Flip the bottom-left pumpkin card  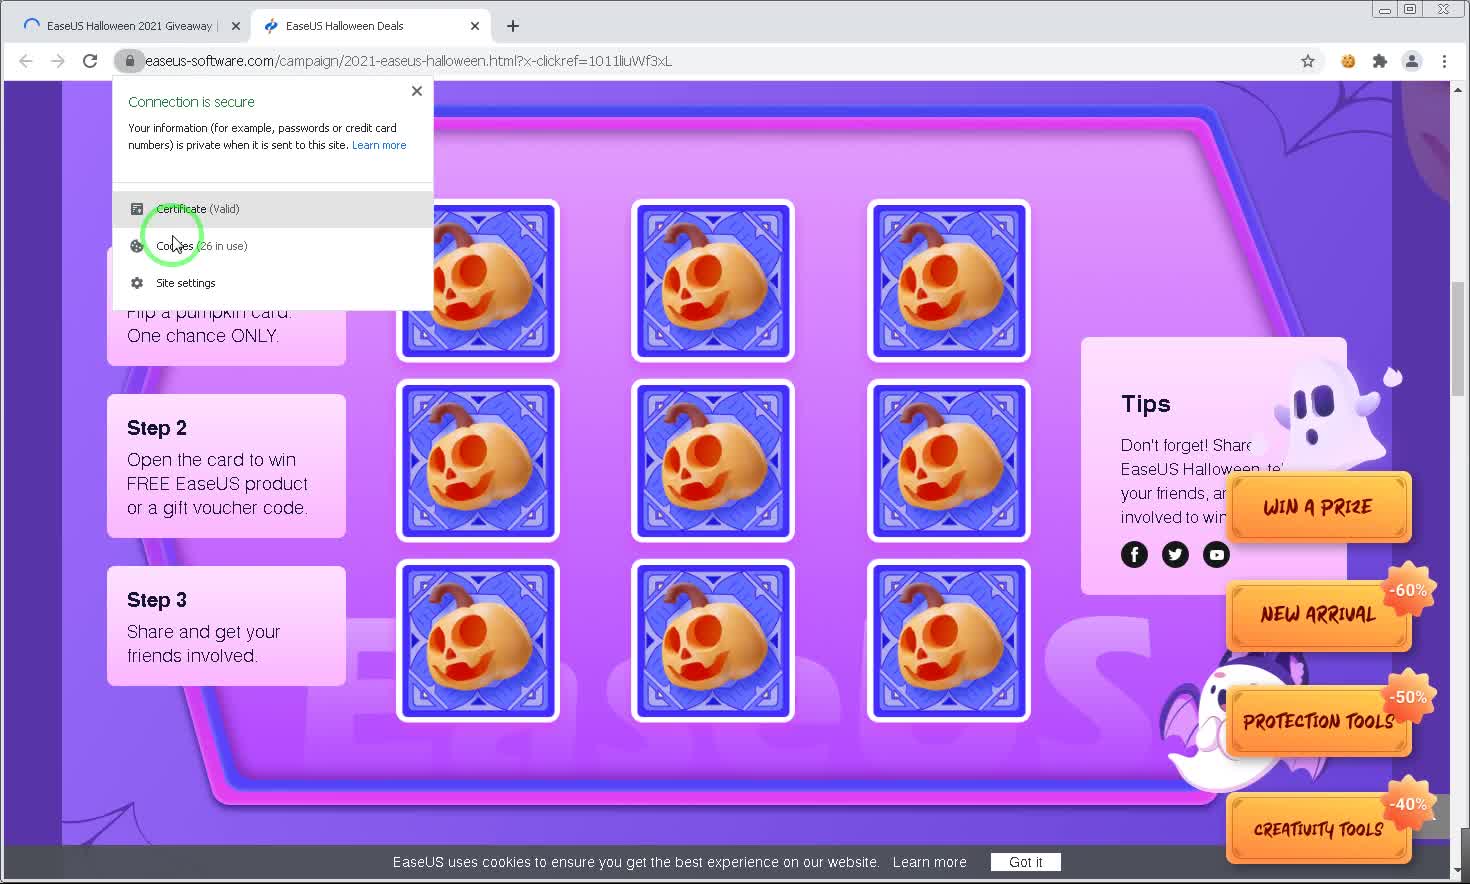coord(478,641)
